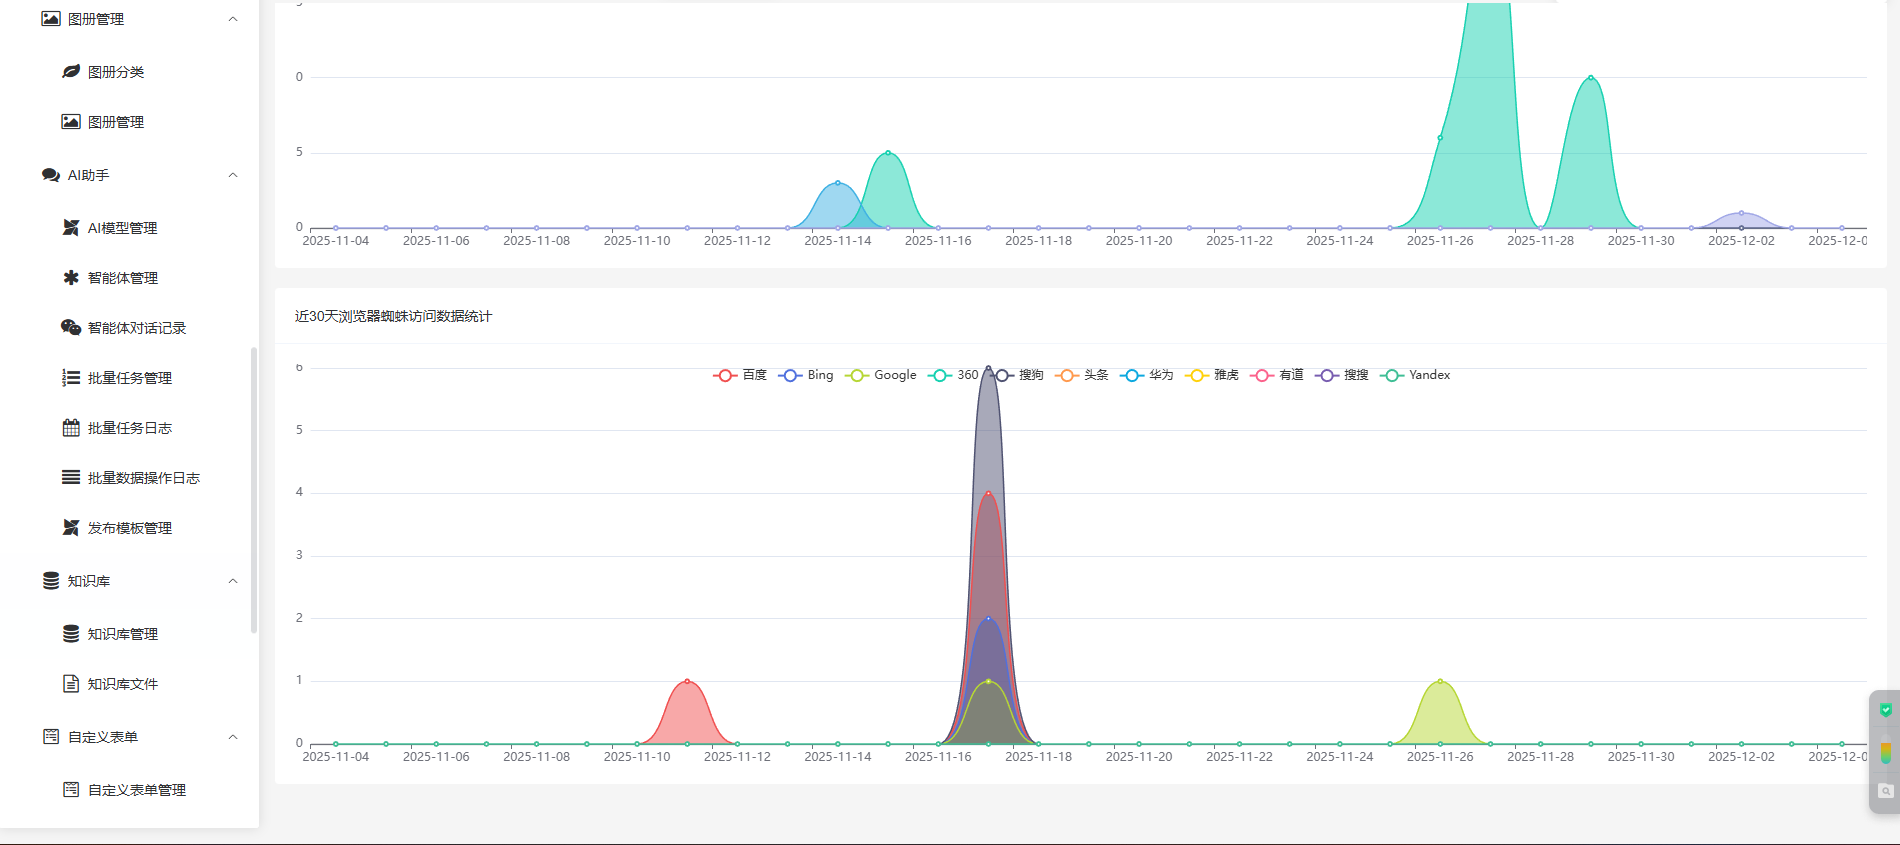The height and width of the screenshot is (845, 1900).
Task: Click the 知识库文件 document icon
Action: [x=71, y=684]
